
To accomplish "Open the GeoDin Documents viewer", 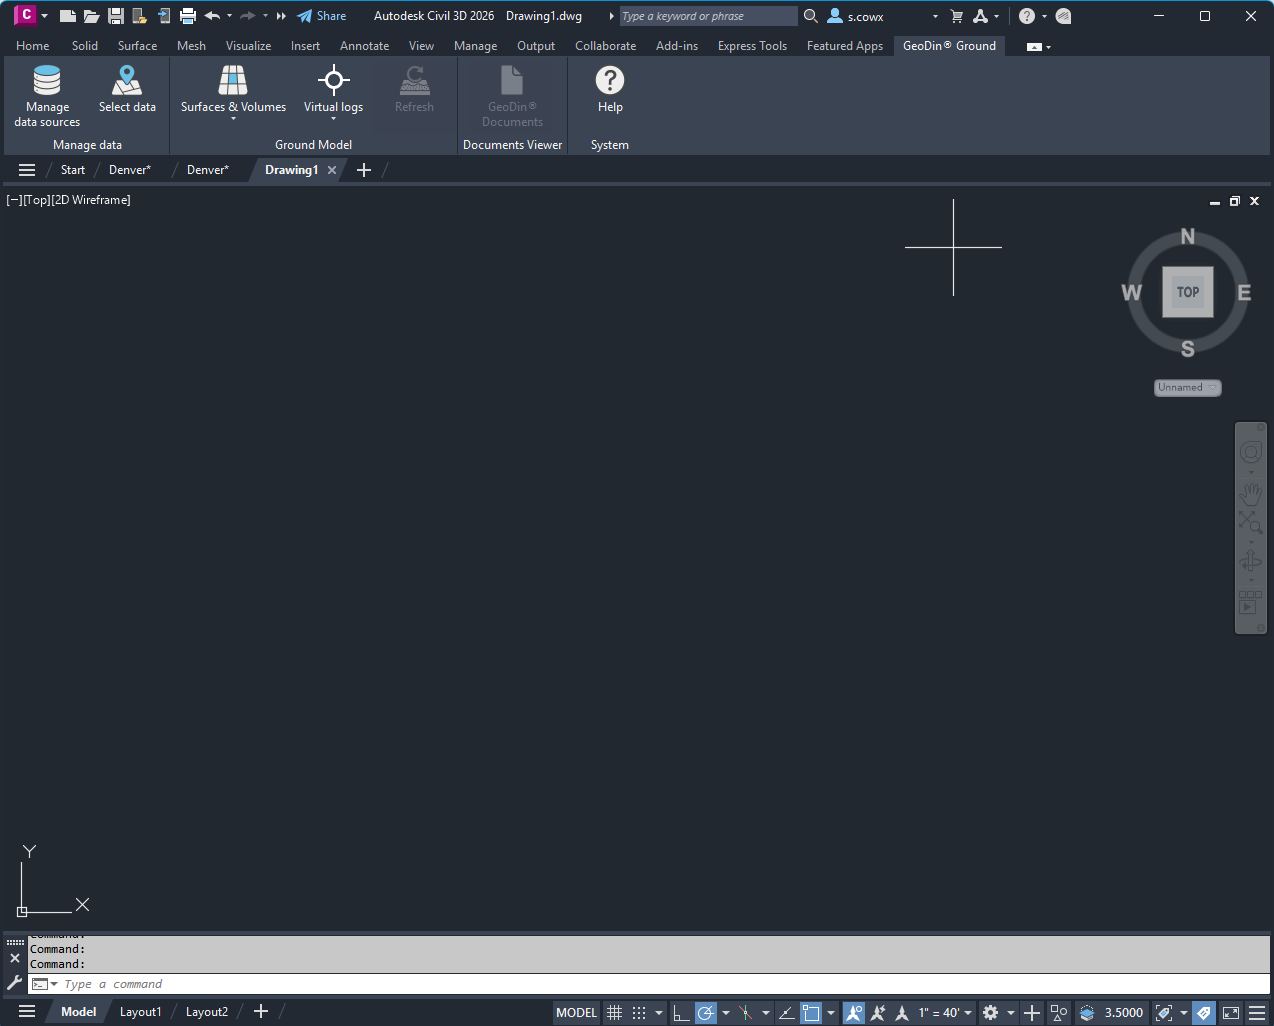I will tap(512, 96).
